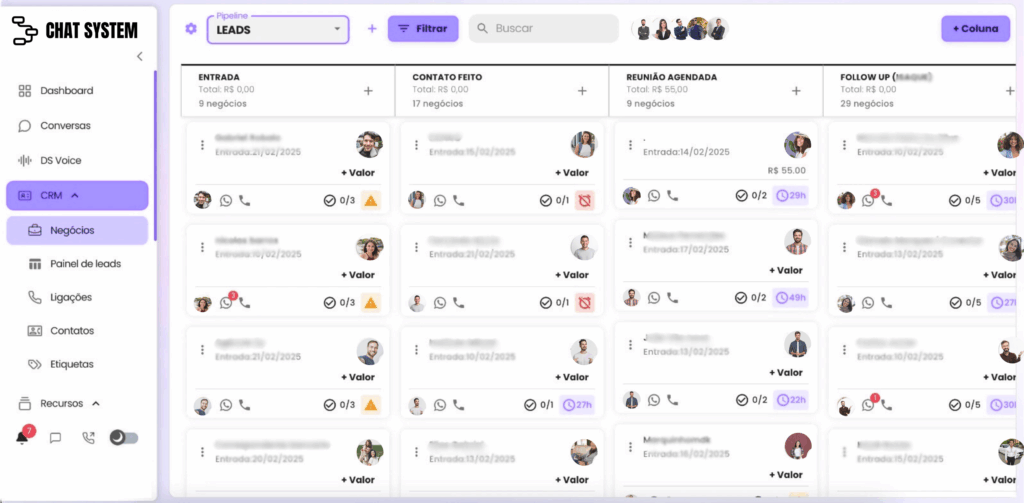This screenshot has width=1024, height=503.
Task: Open the chat bubble icon beside the bell
Action: tap(56, 438)
